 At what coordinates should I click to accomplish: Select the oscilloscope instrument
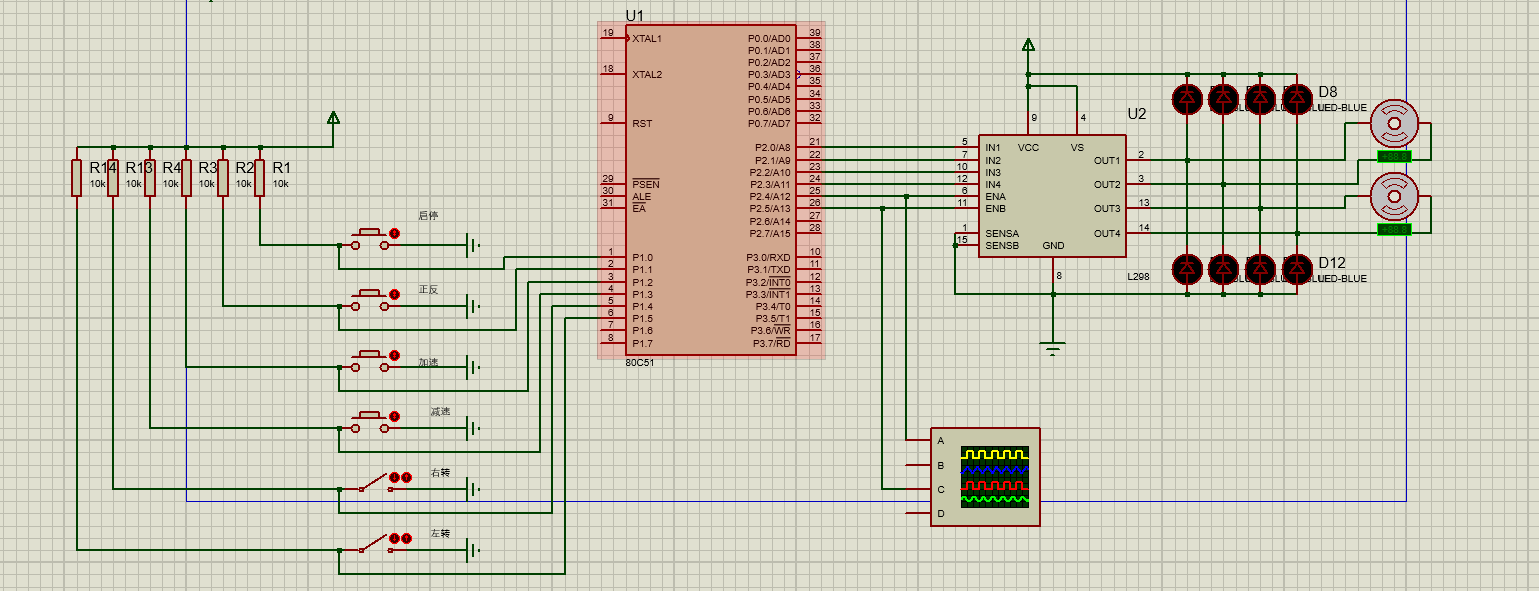pyautogui.click(x=985, y=477)
